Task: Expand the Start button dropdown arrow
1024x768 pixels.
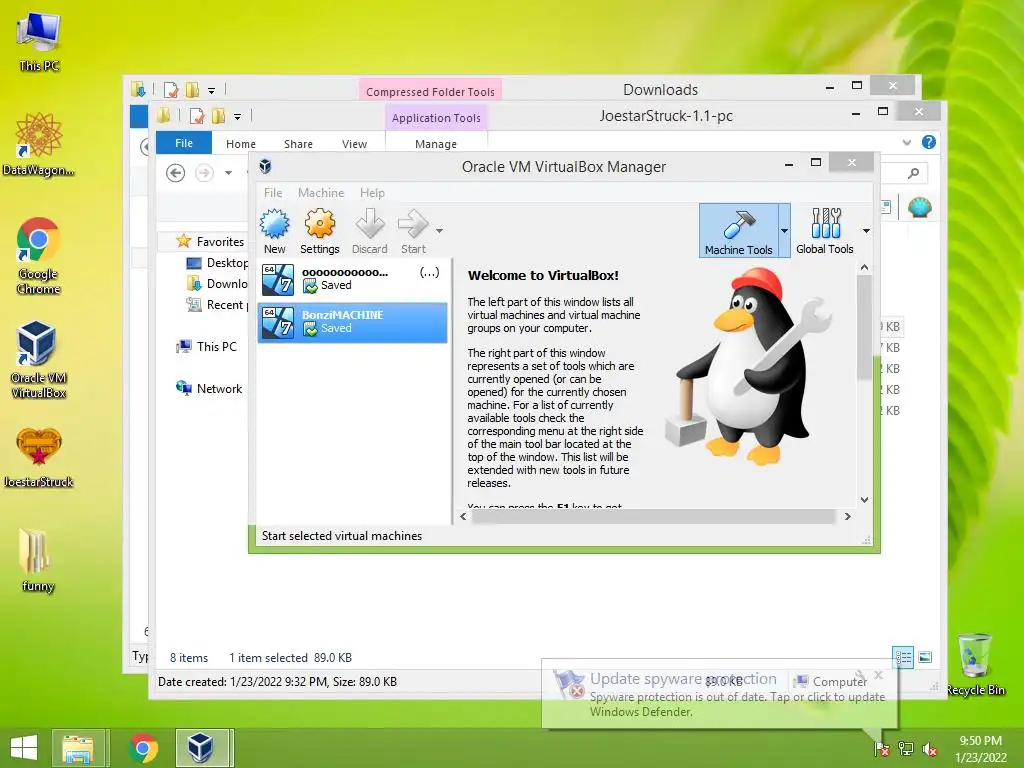Action: [440, 231]
